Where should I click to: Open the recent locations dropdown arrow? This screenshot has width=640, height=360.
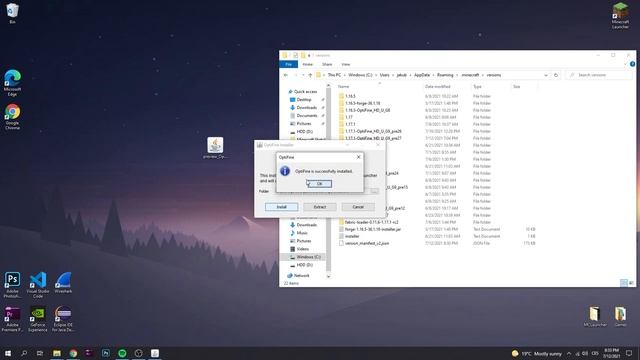tap(303, 75)
